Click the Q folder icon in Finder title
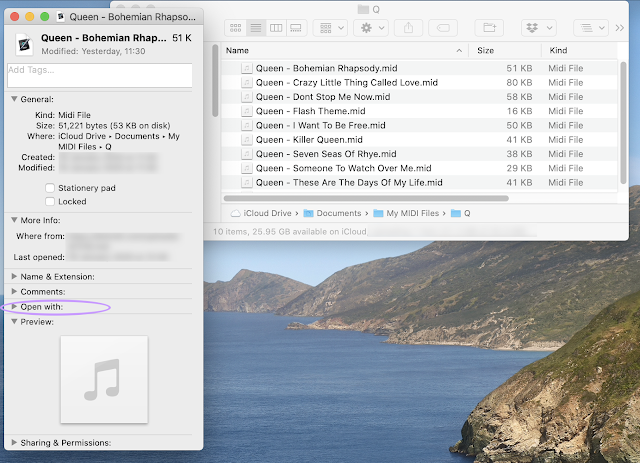Screen dimensions: 640x463 coord(363,9)
